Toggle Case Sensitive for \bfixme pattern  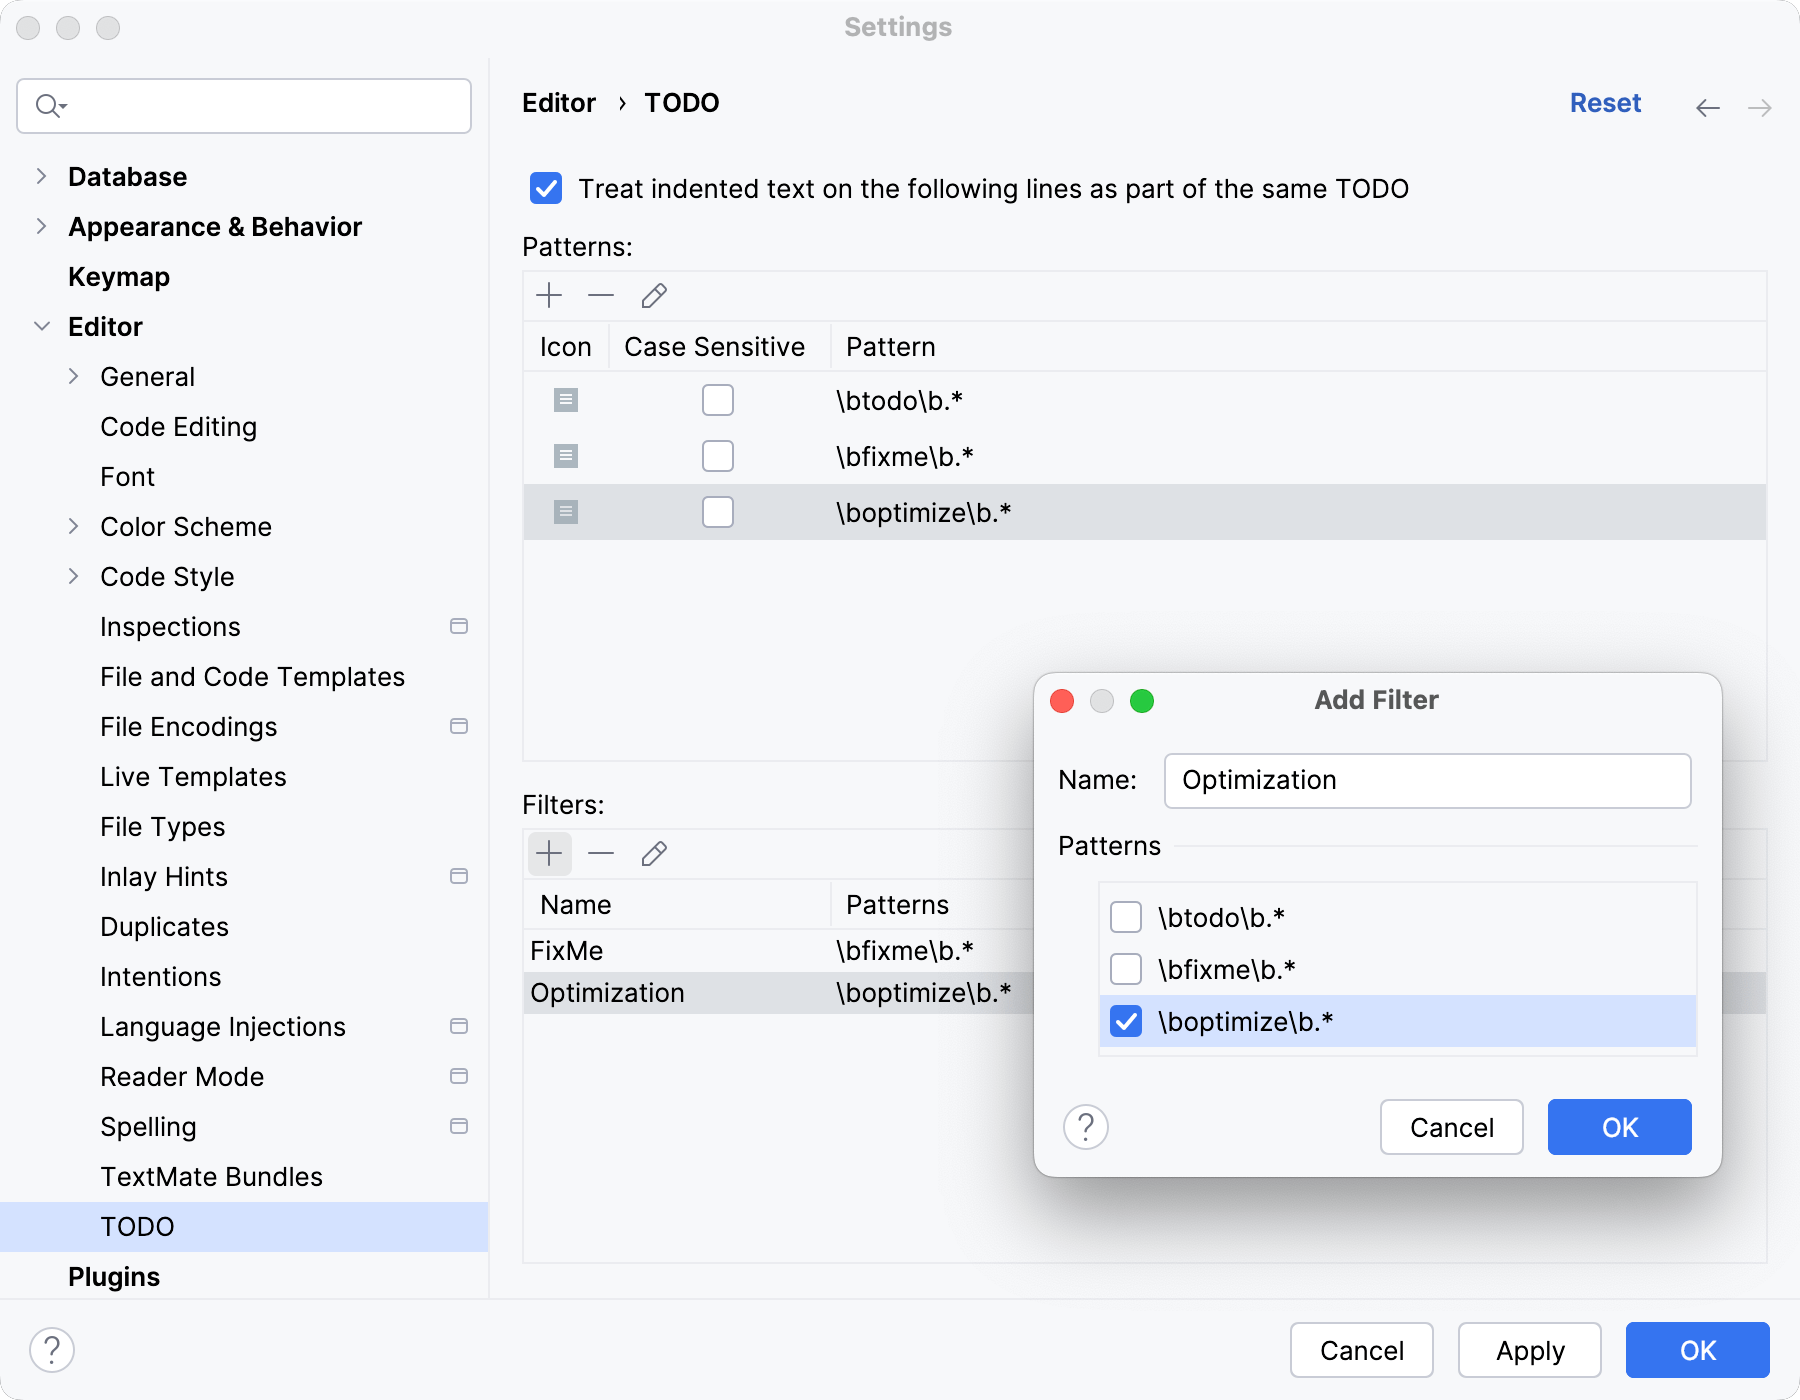tap(718, 456)
